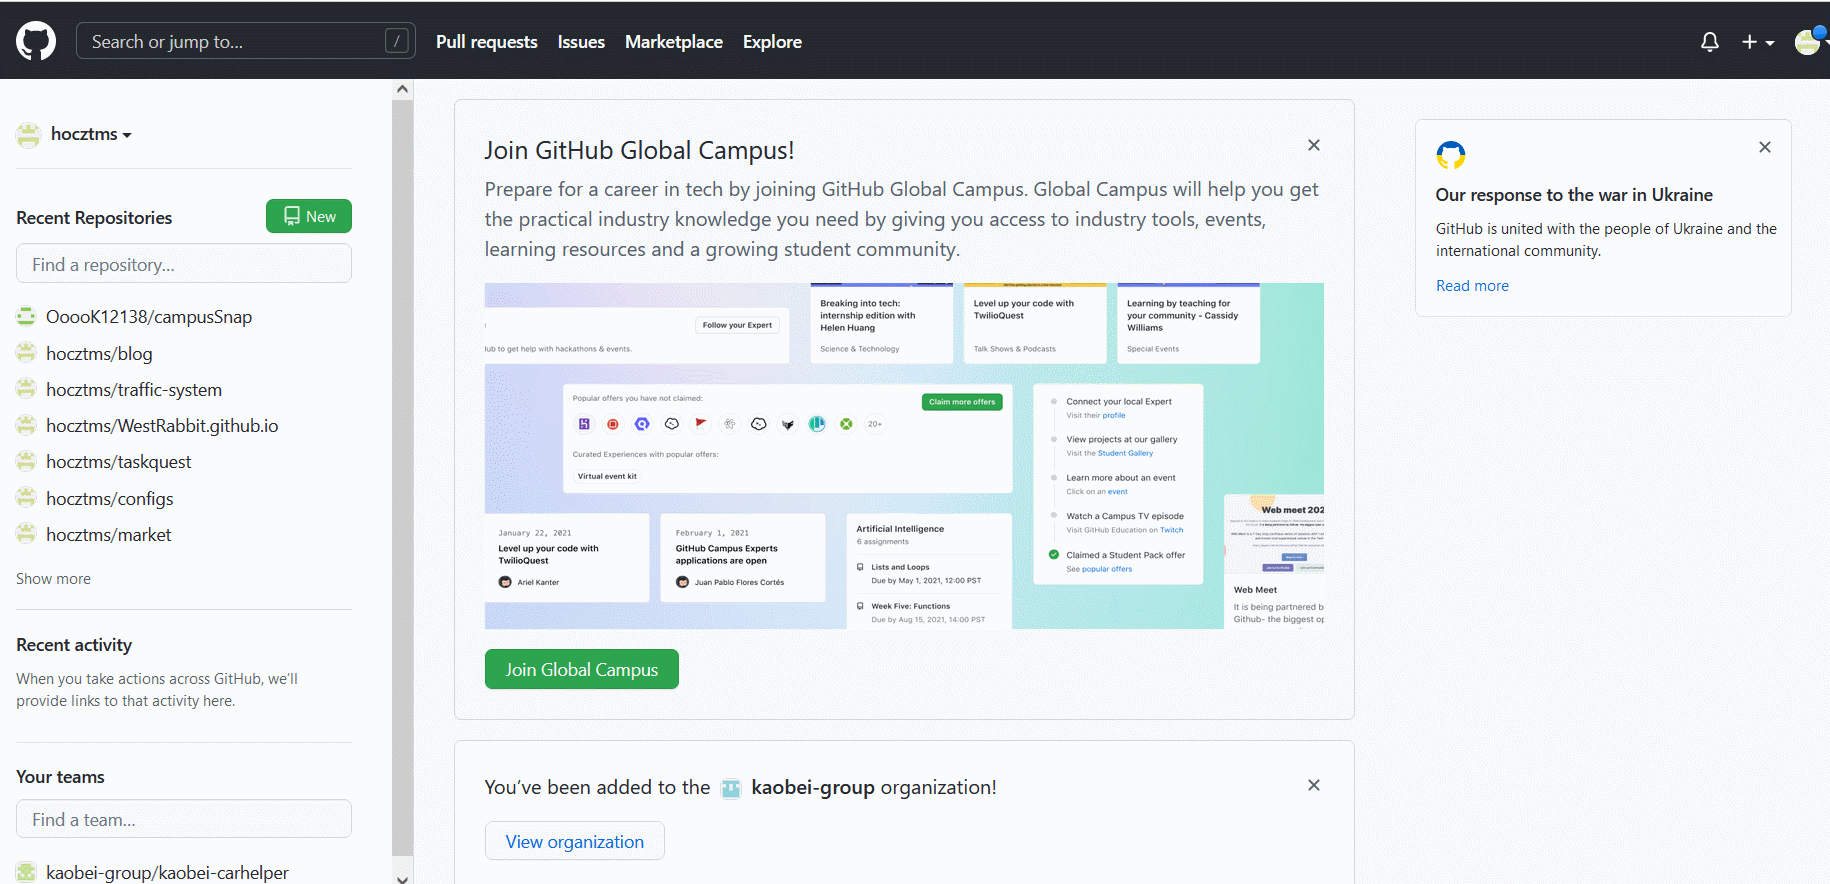Click the Join Global Campus button
Image resolution: width=1830 pixels, height=884 pixels.
point(582,669)
